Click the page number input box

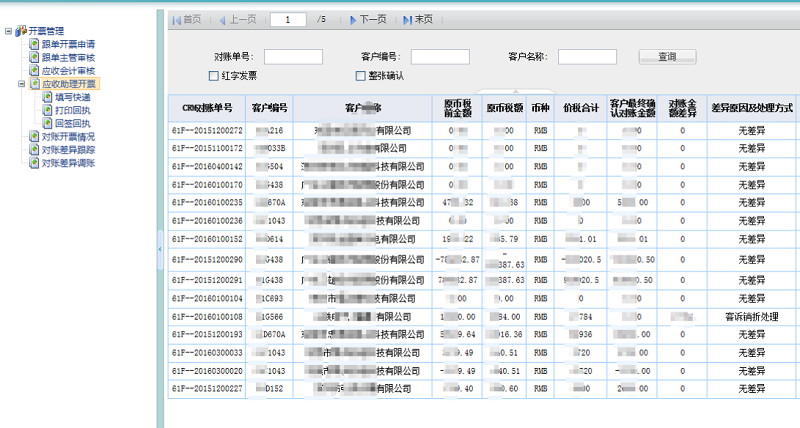[x=288, y=20]
